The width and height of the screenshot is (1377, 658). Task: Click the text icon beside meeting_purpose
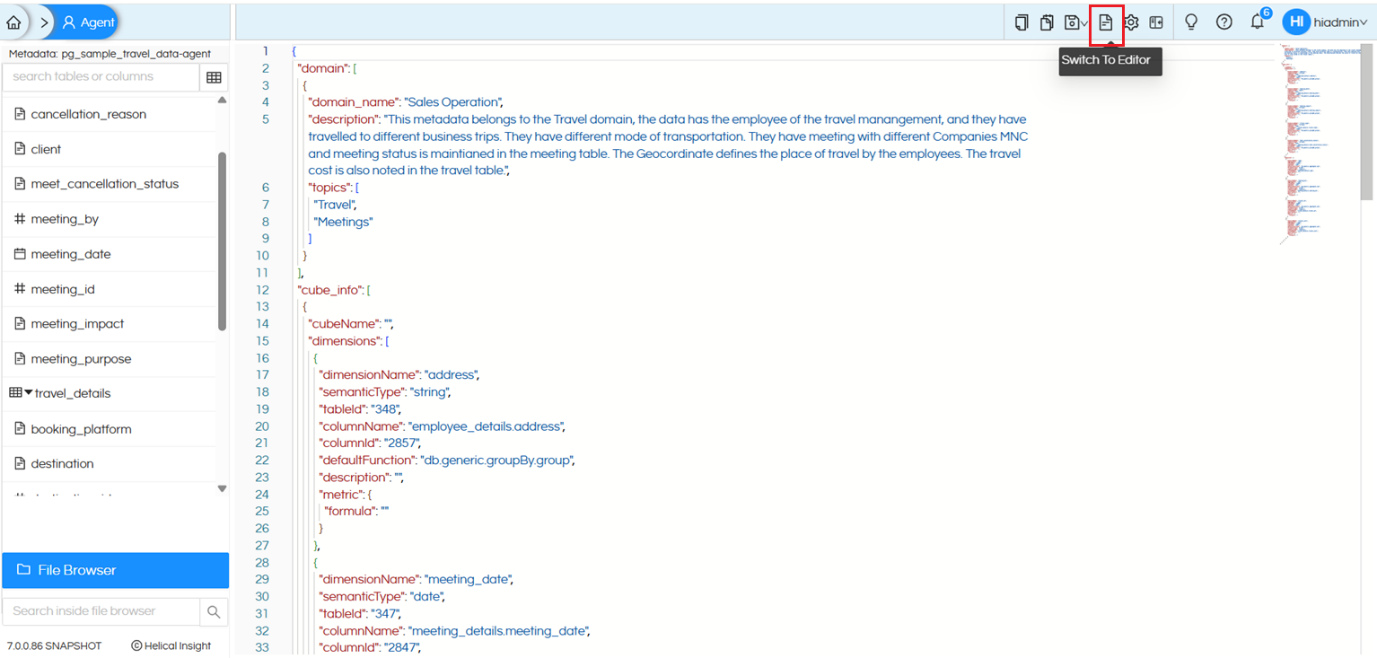click(x=19, y=359)
